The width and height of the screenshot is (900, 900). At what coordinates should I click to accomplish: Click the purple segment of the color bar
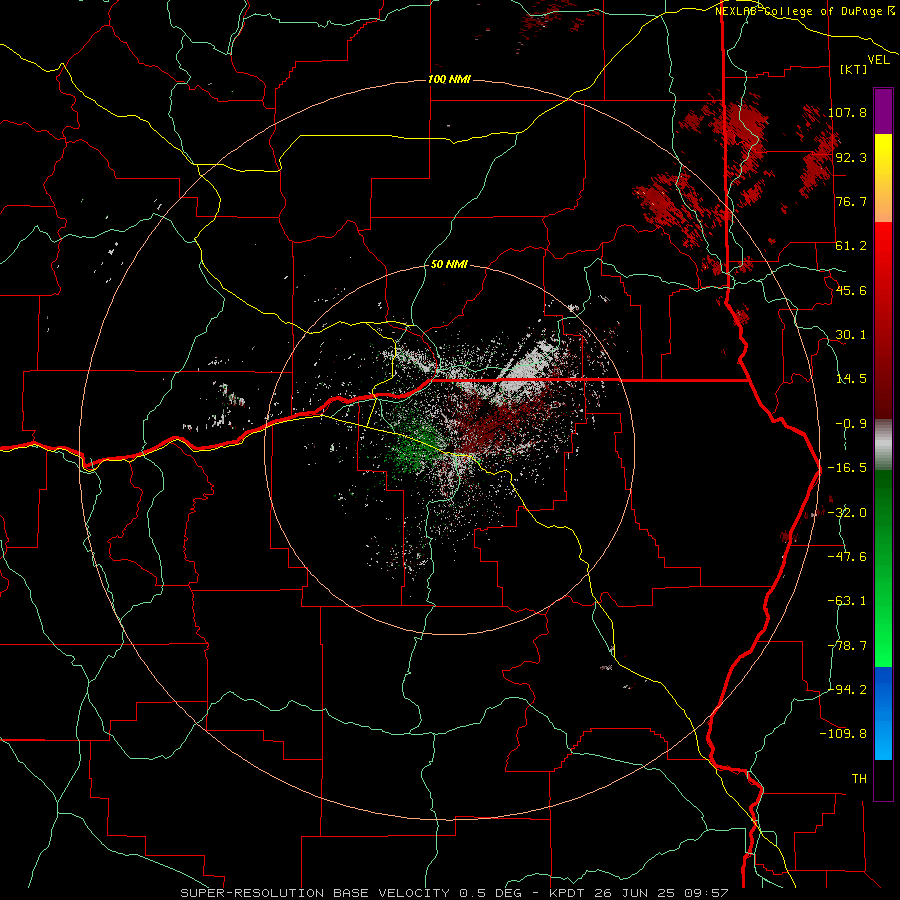click(883, 111)
